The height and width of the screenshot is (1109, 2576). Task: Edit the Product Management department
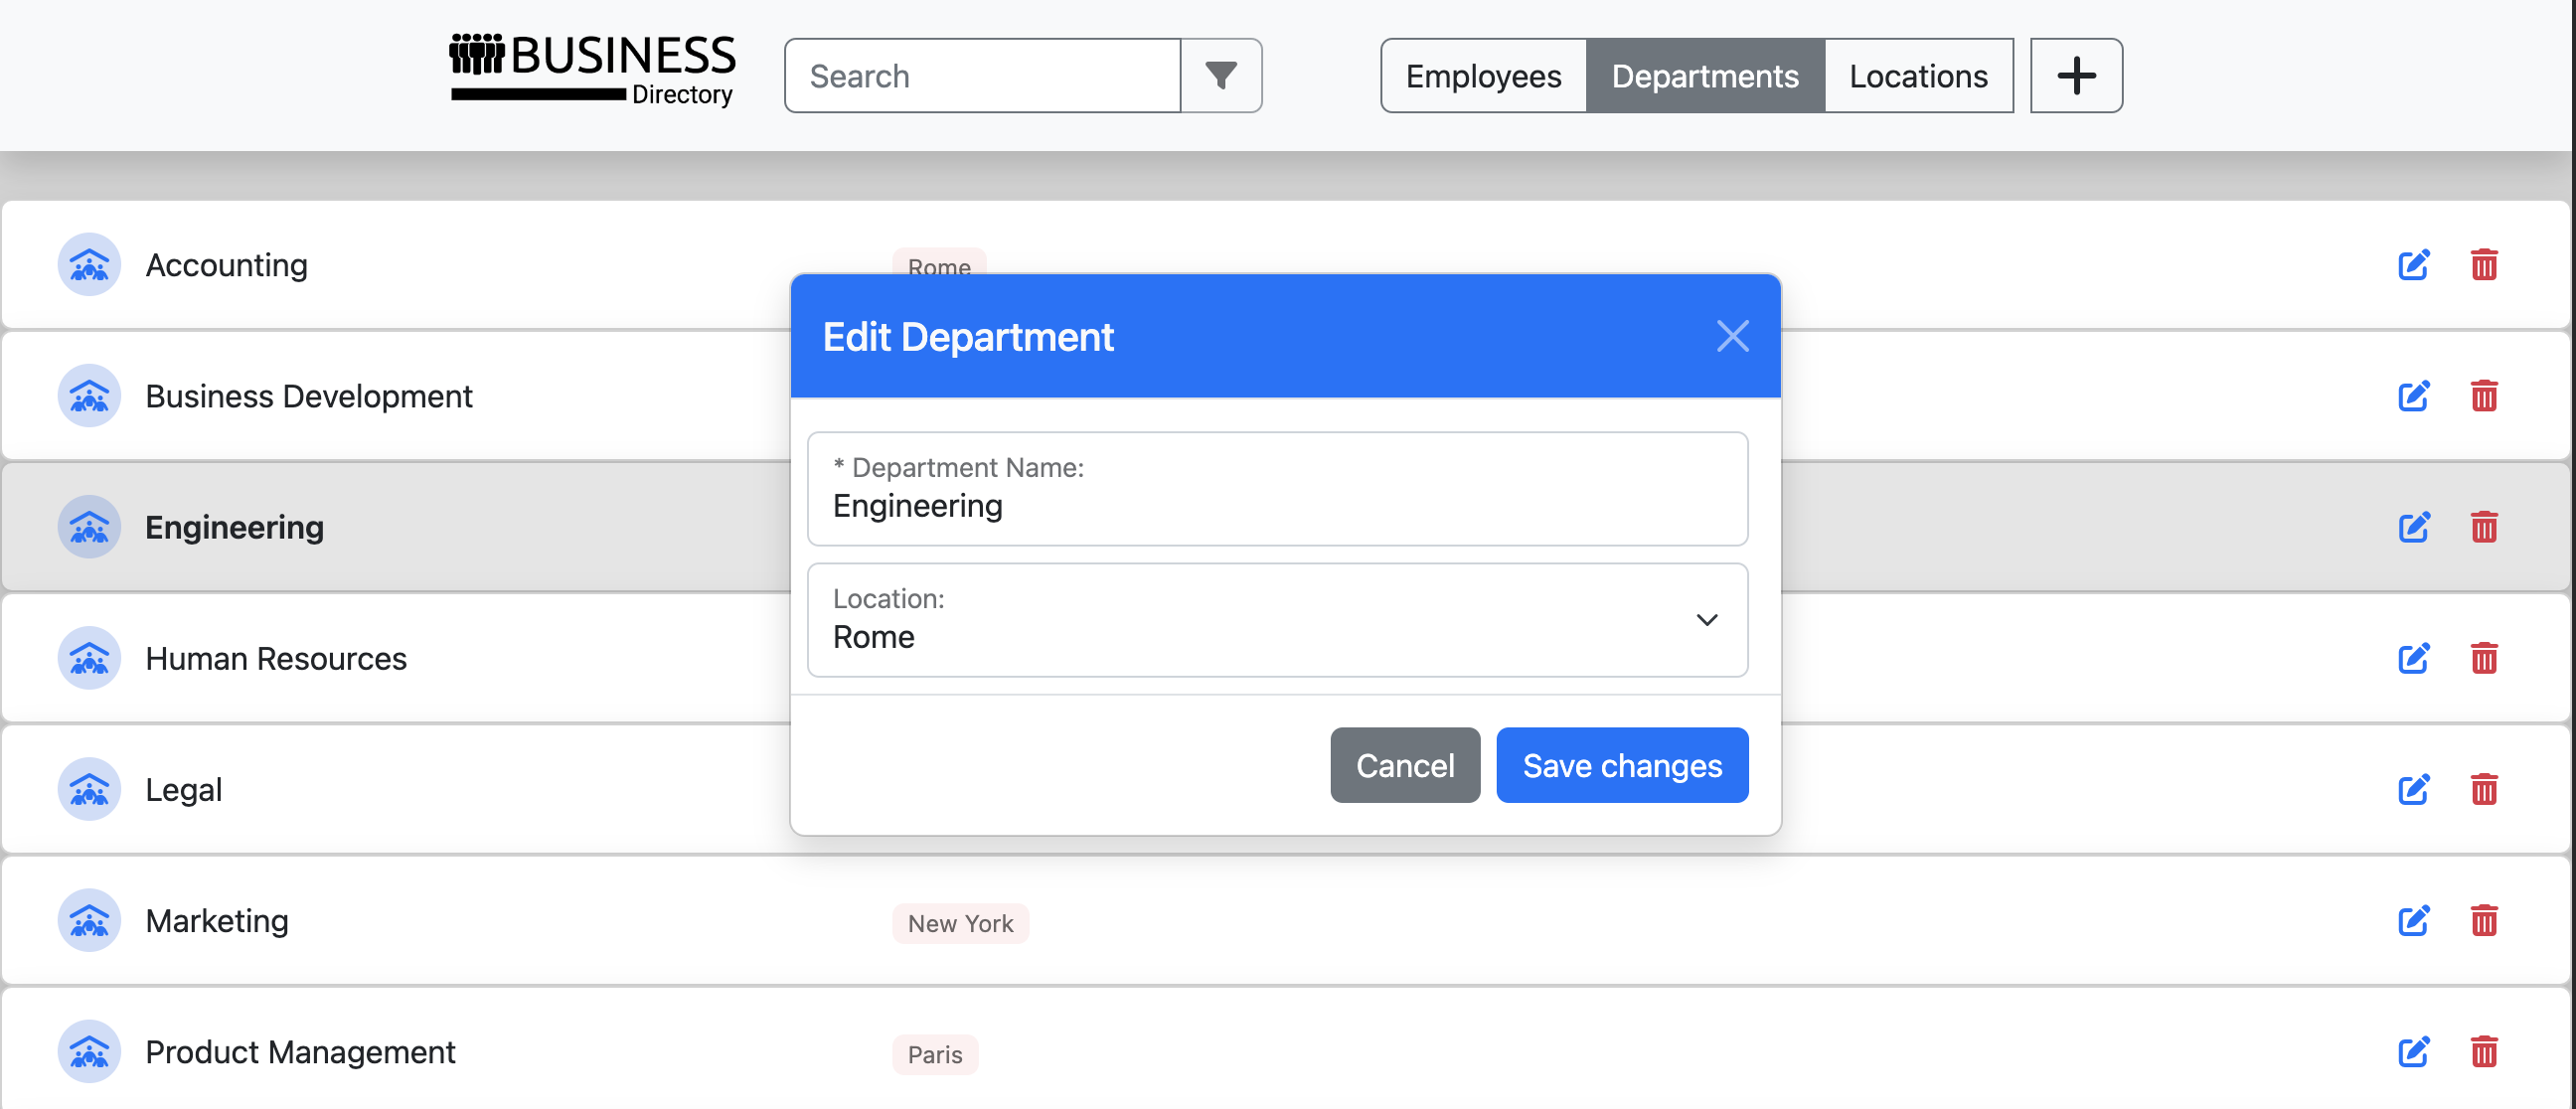(2412, 1051)
